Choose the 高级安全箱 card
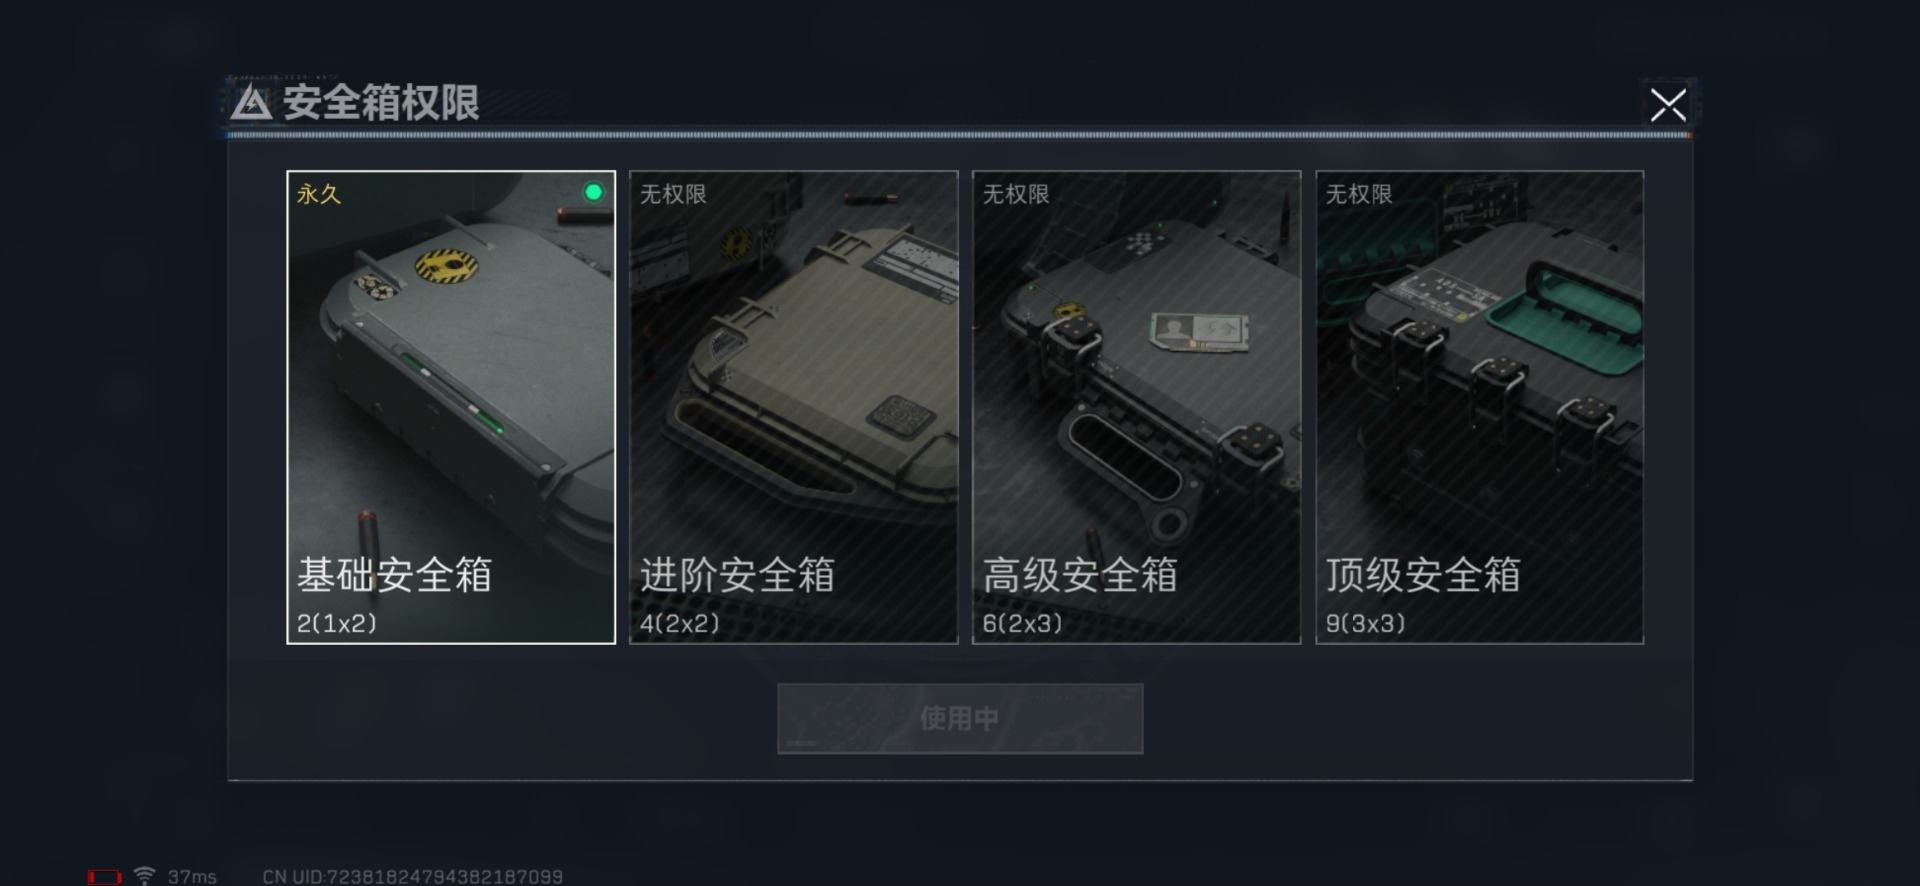Screen dimensions: 1920x886 1137,407
